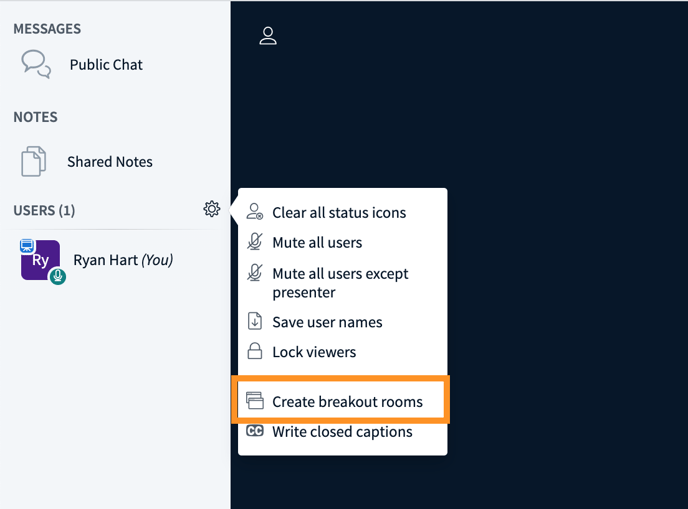Viewport: 688px width, 509px height.
Task: Click the Shared Notes document icon
Action: [34, 161]
